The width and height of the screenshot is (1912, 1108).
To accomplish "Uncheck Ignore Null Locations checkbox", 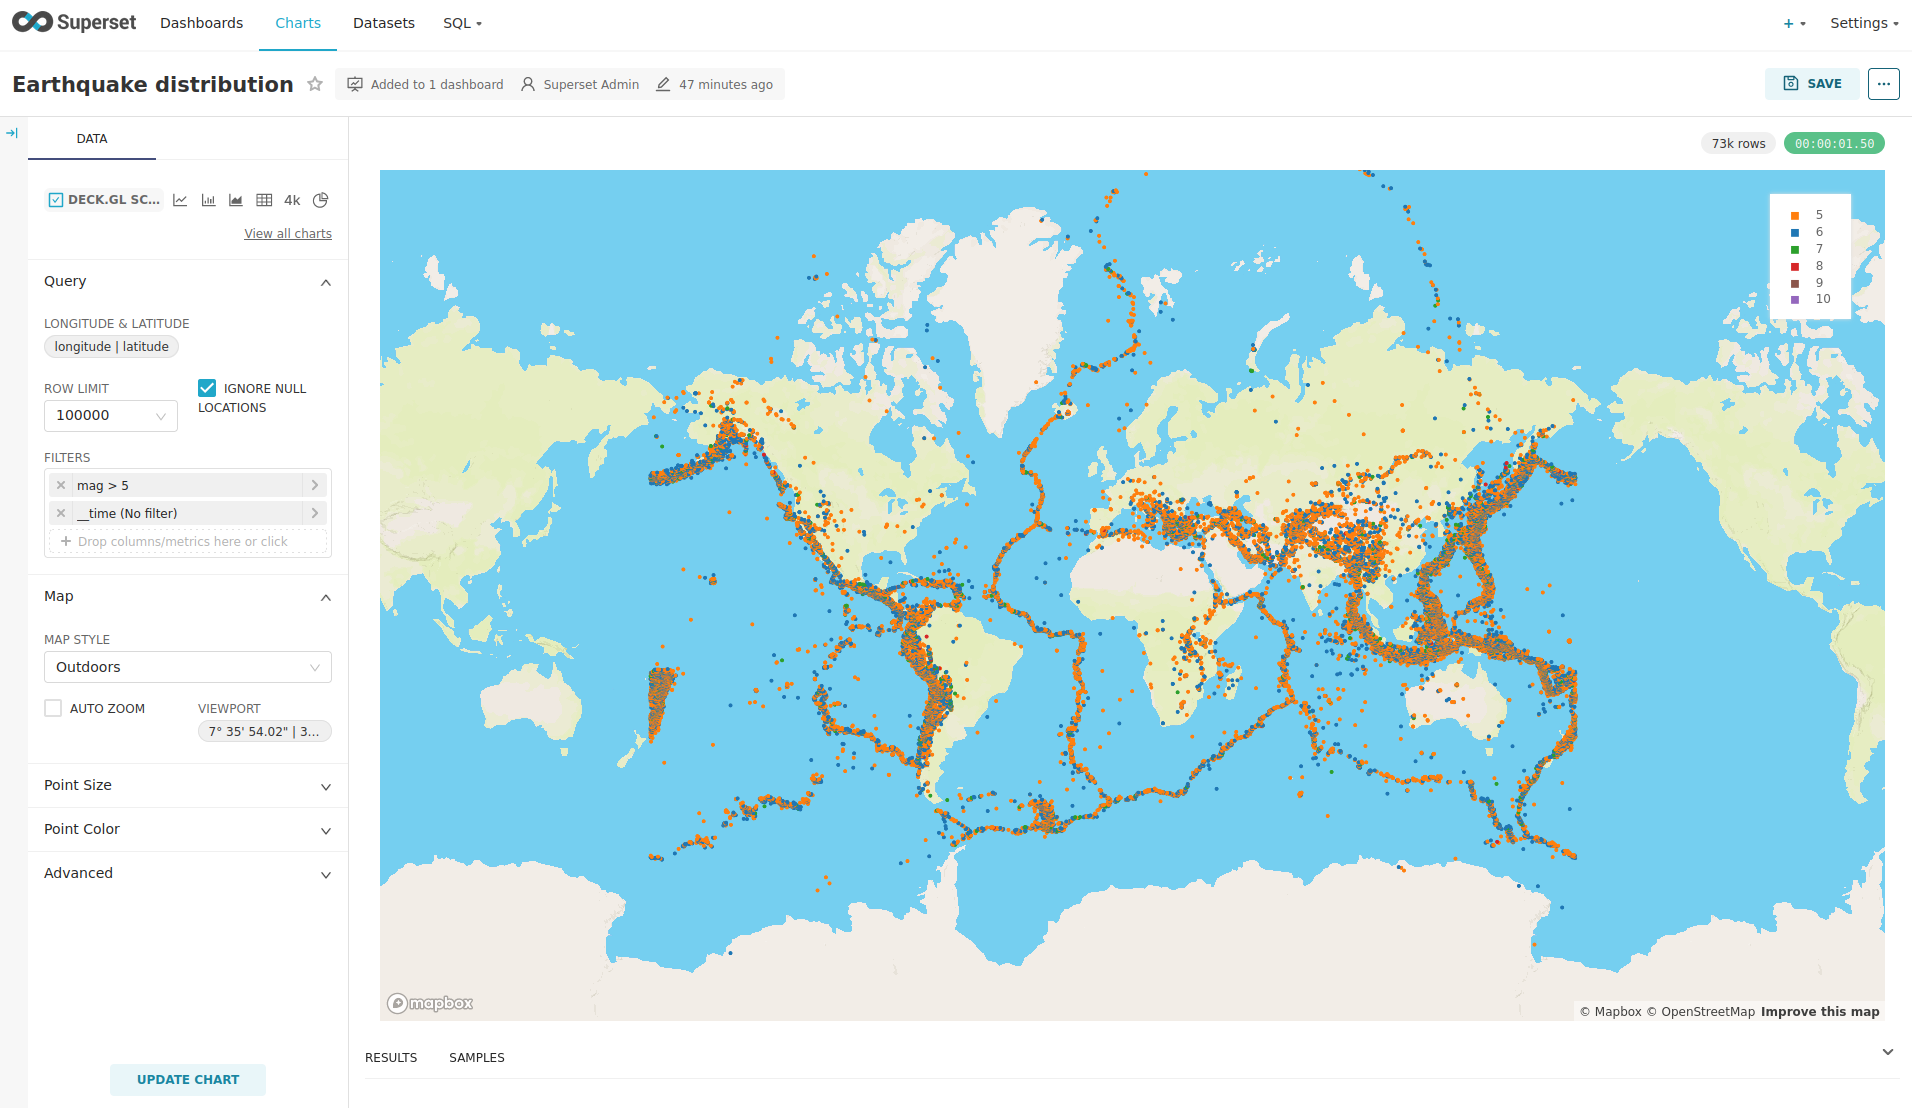I will click(x=207, y=388).
